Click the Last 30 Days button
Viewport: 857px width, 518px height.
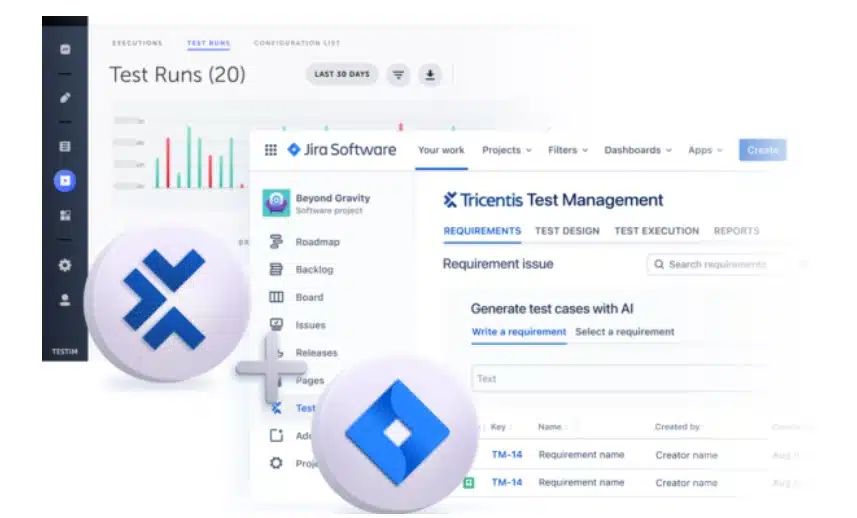pyautogui.click(x=341, y=74)
